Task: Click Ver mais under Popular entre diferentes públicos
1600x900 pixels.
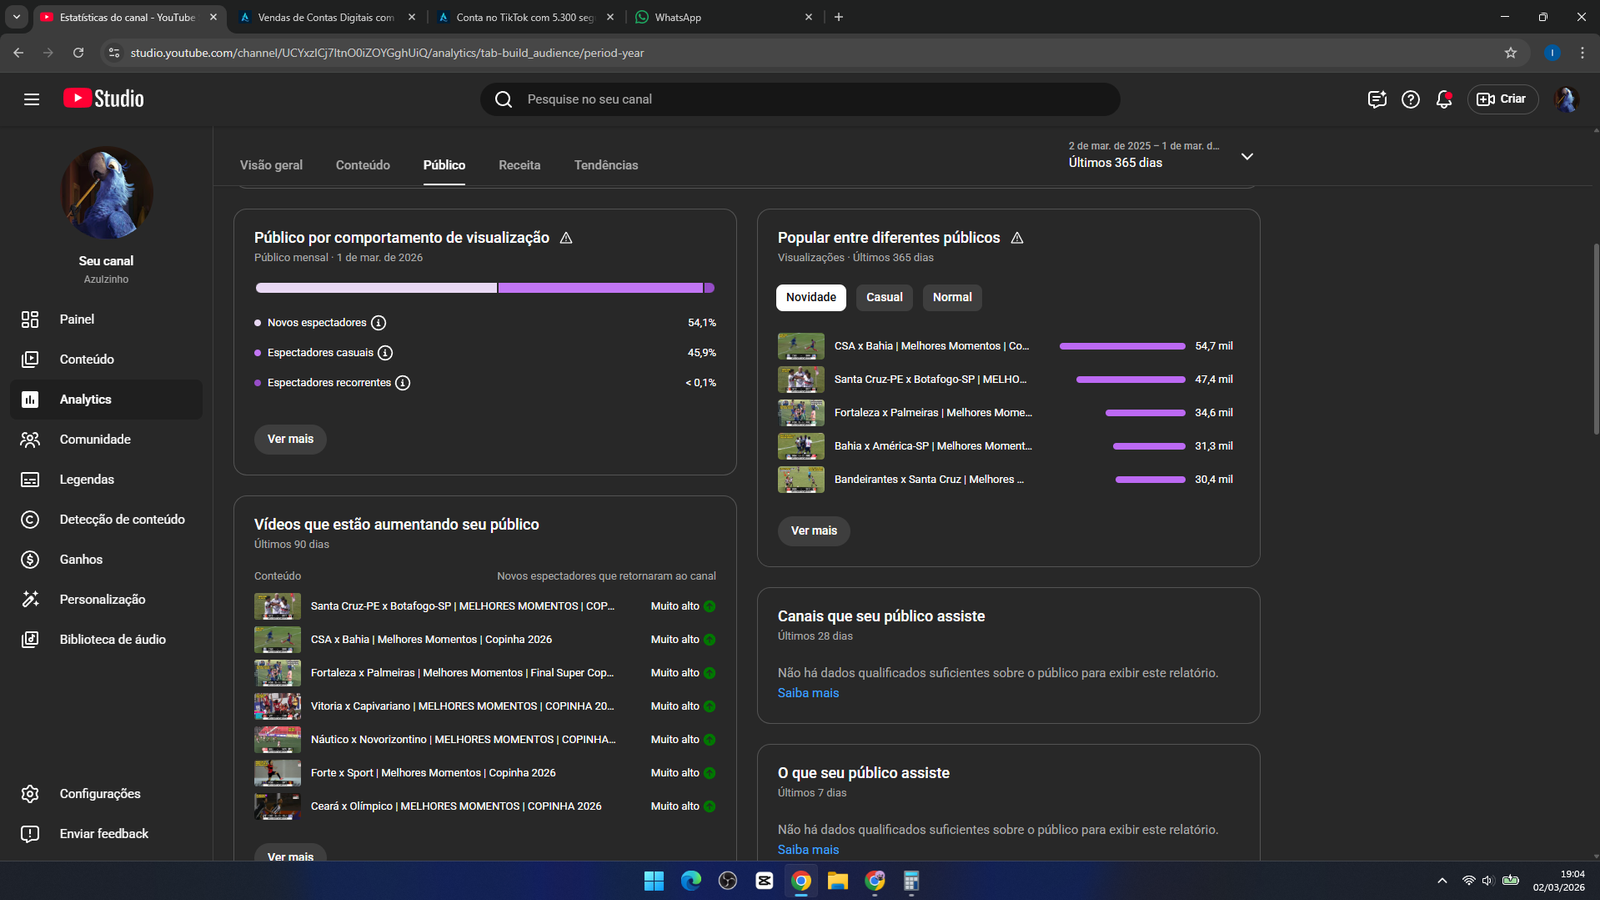Action: pos(814,531)
